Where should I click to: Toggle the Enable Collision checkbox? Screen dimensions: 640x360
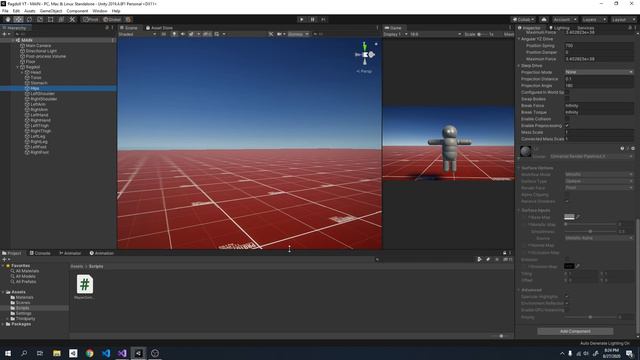567,119
